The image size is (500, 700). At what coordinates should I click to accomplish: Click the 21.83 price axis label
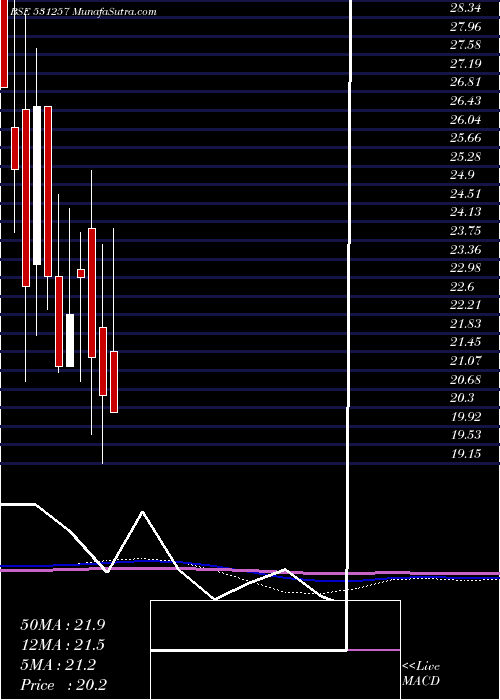click(465, 324)
